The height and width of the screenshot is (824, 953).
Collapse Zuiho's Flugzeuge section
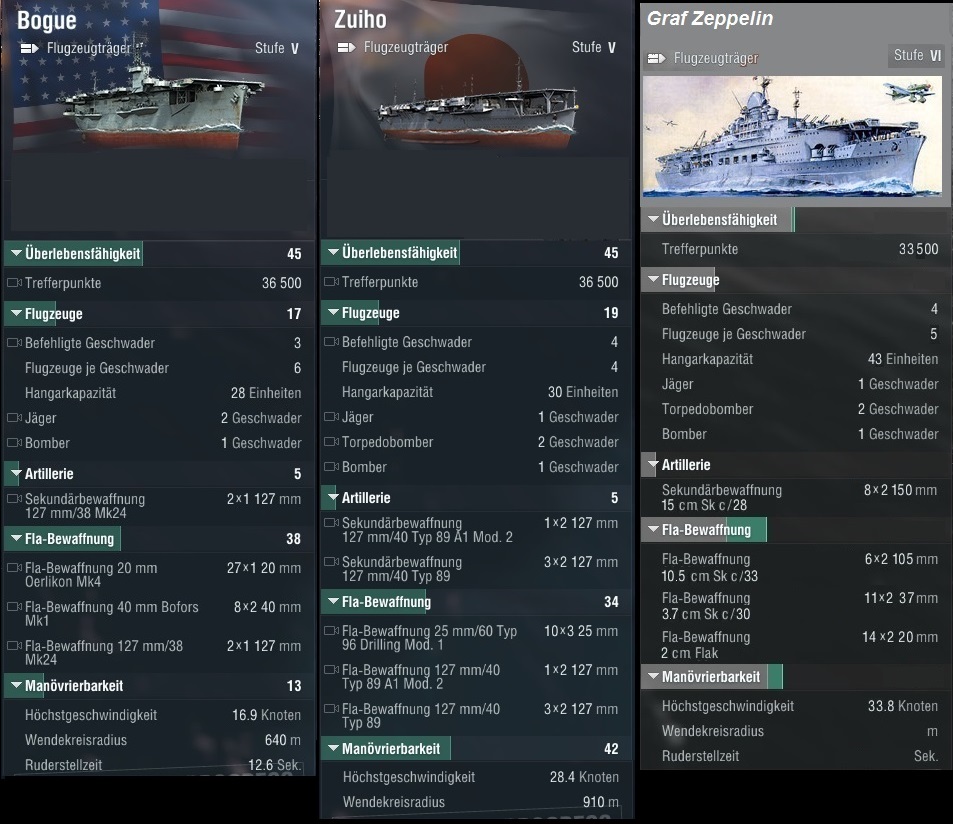[x=332, y=313]
